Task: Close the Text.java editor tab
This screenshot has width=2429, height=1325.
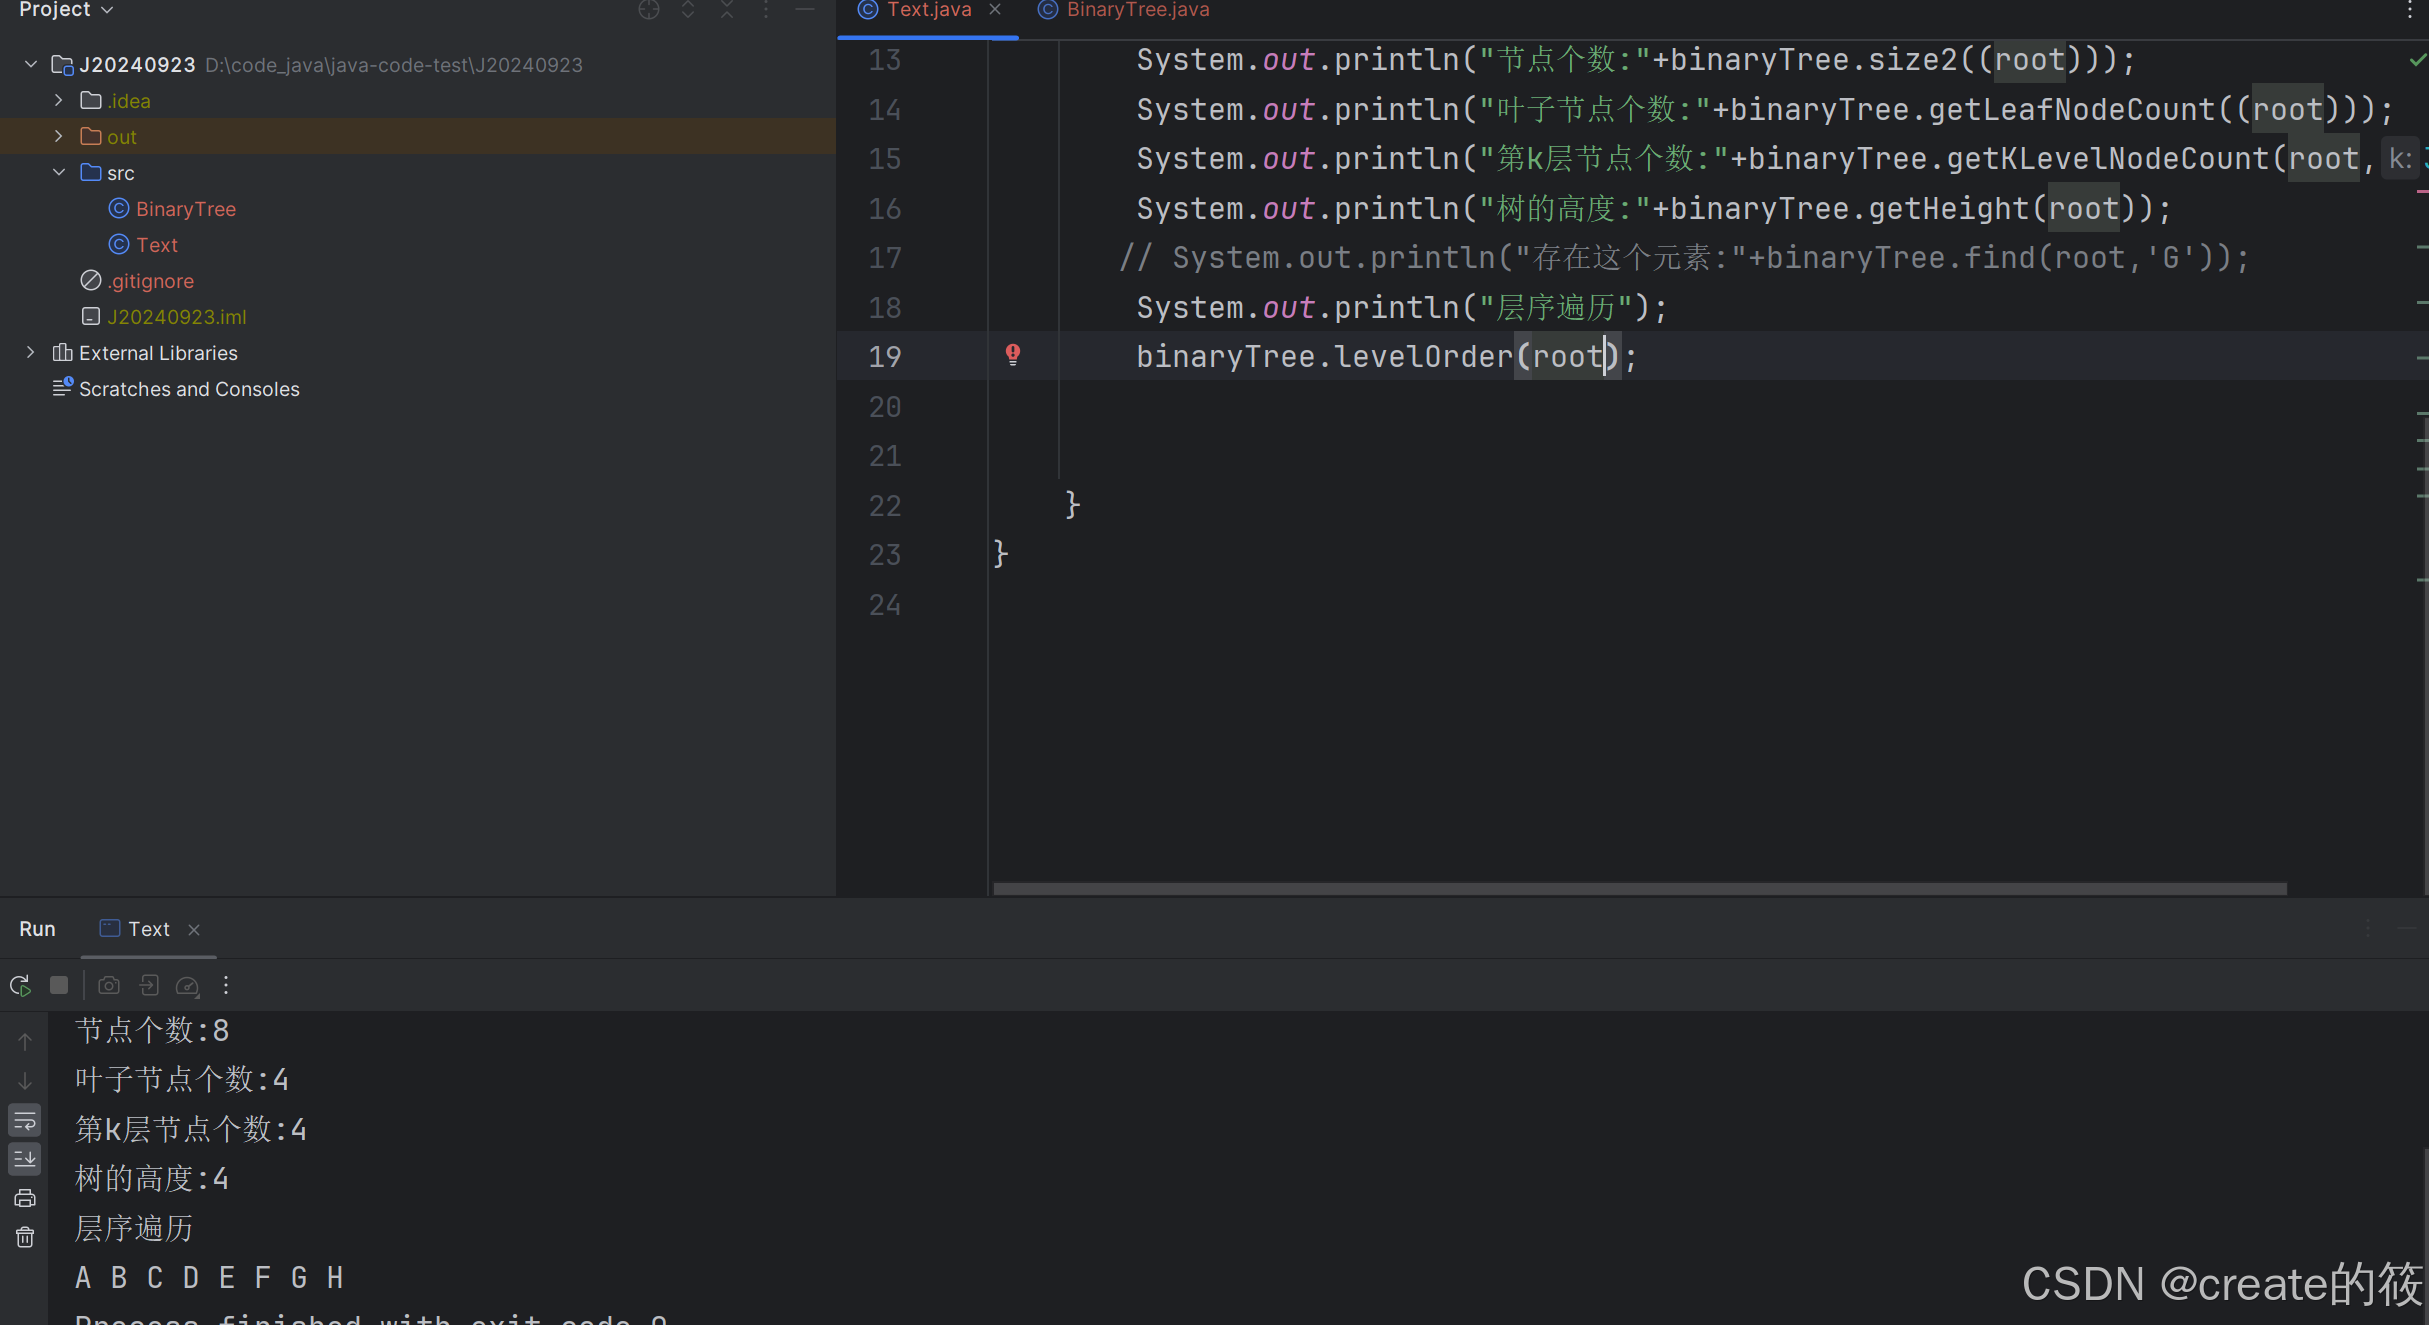Action: click(995, 10)
